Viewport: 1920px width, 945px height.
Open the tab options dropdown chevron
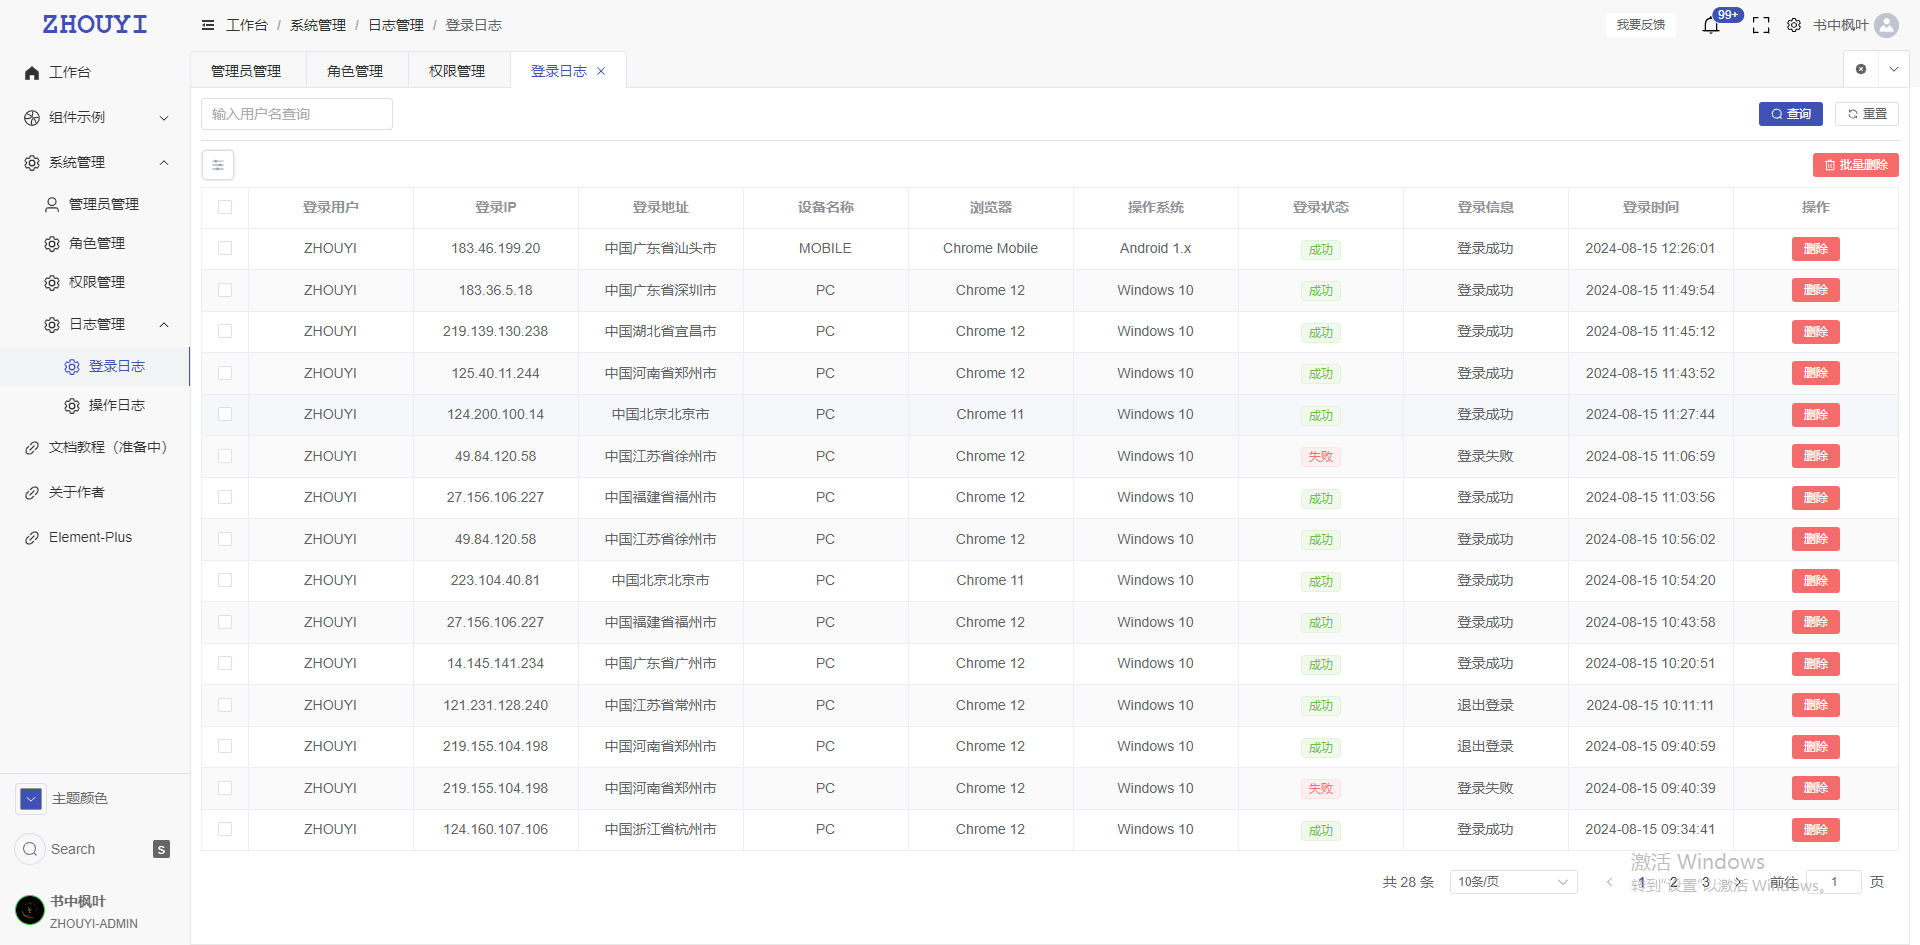coord(1893,69)
